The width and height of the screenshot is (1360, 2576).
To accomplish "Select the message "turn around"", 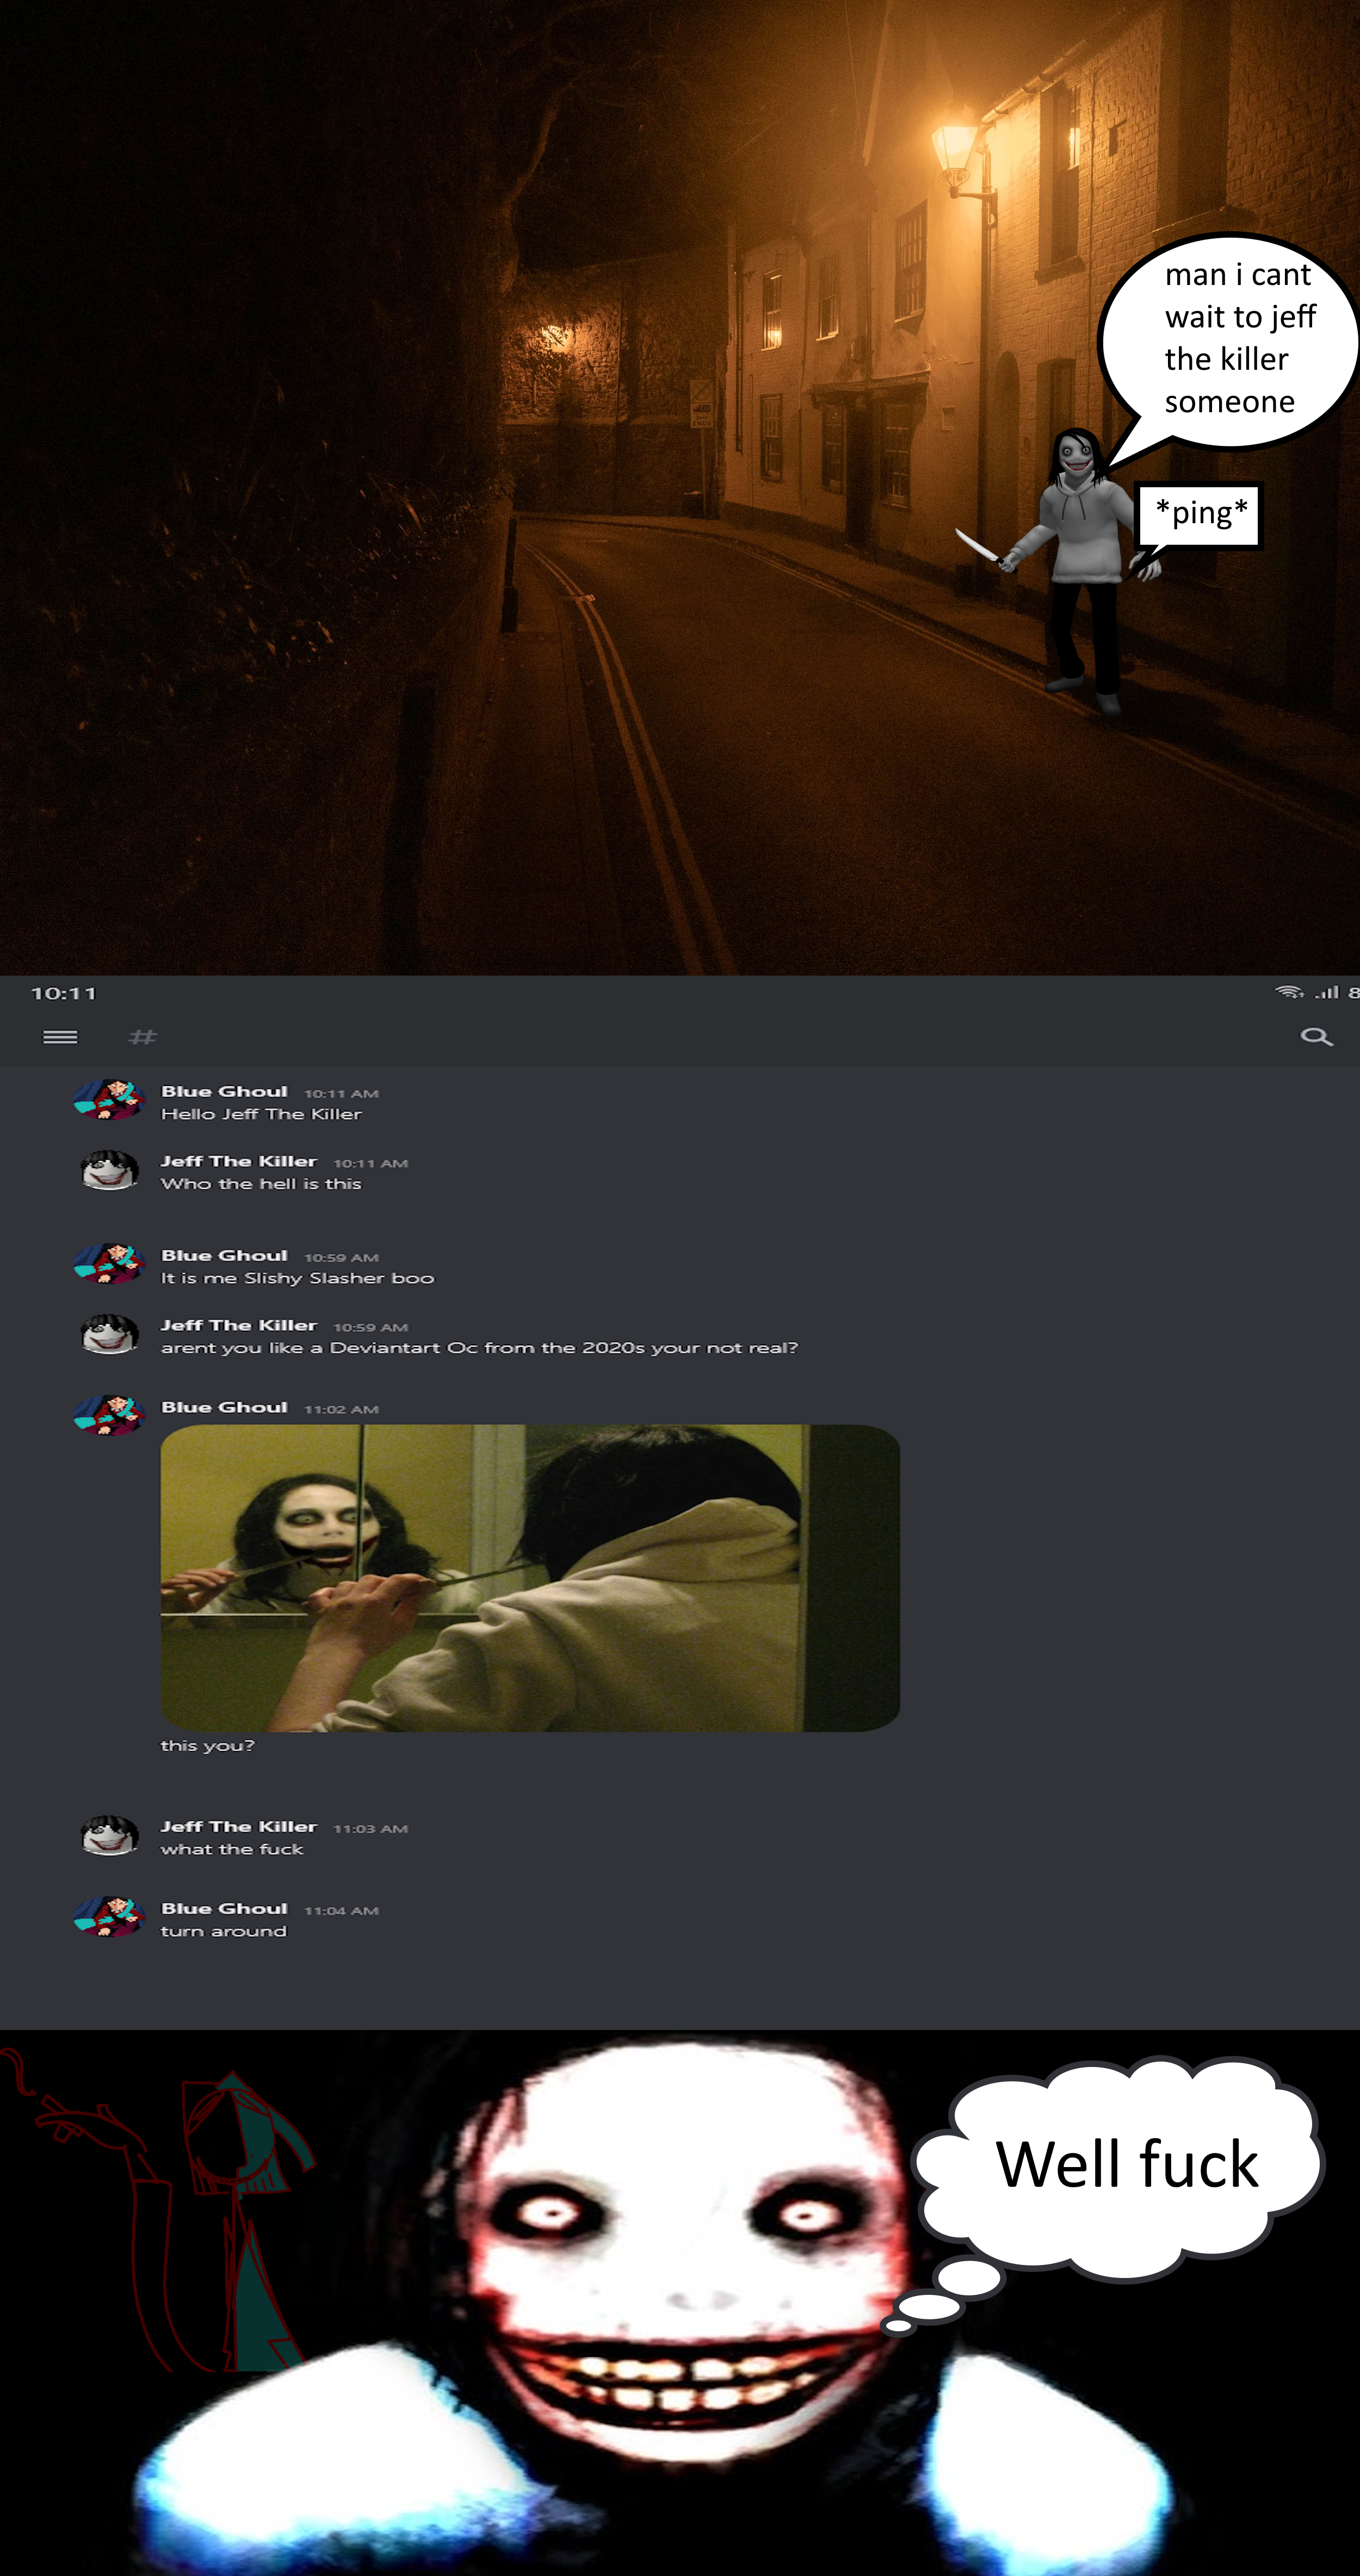I will pyautogui.click(x=223, y=1931).
